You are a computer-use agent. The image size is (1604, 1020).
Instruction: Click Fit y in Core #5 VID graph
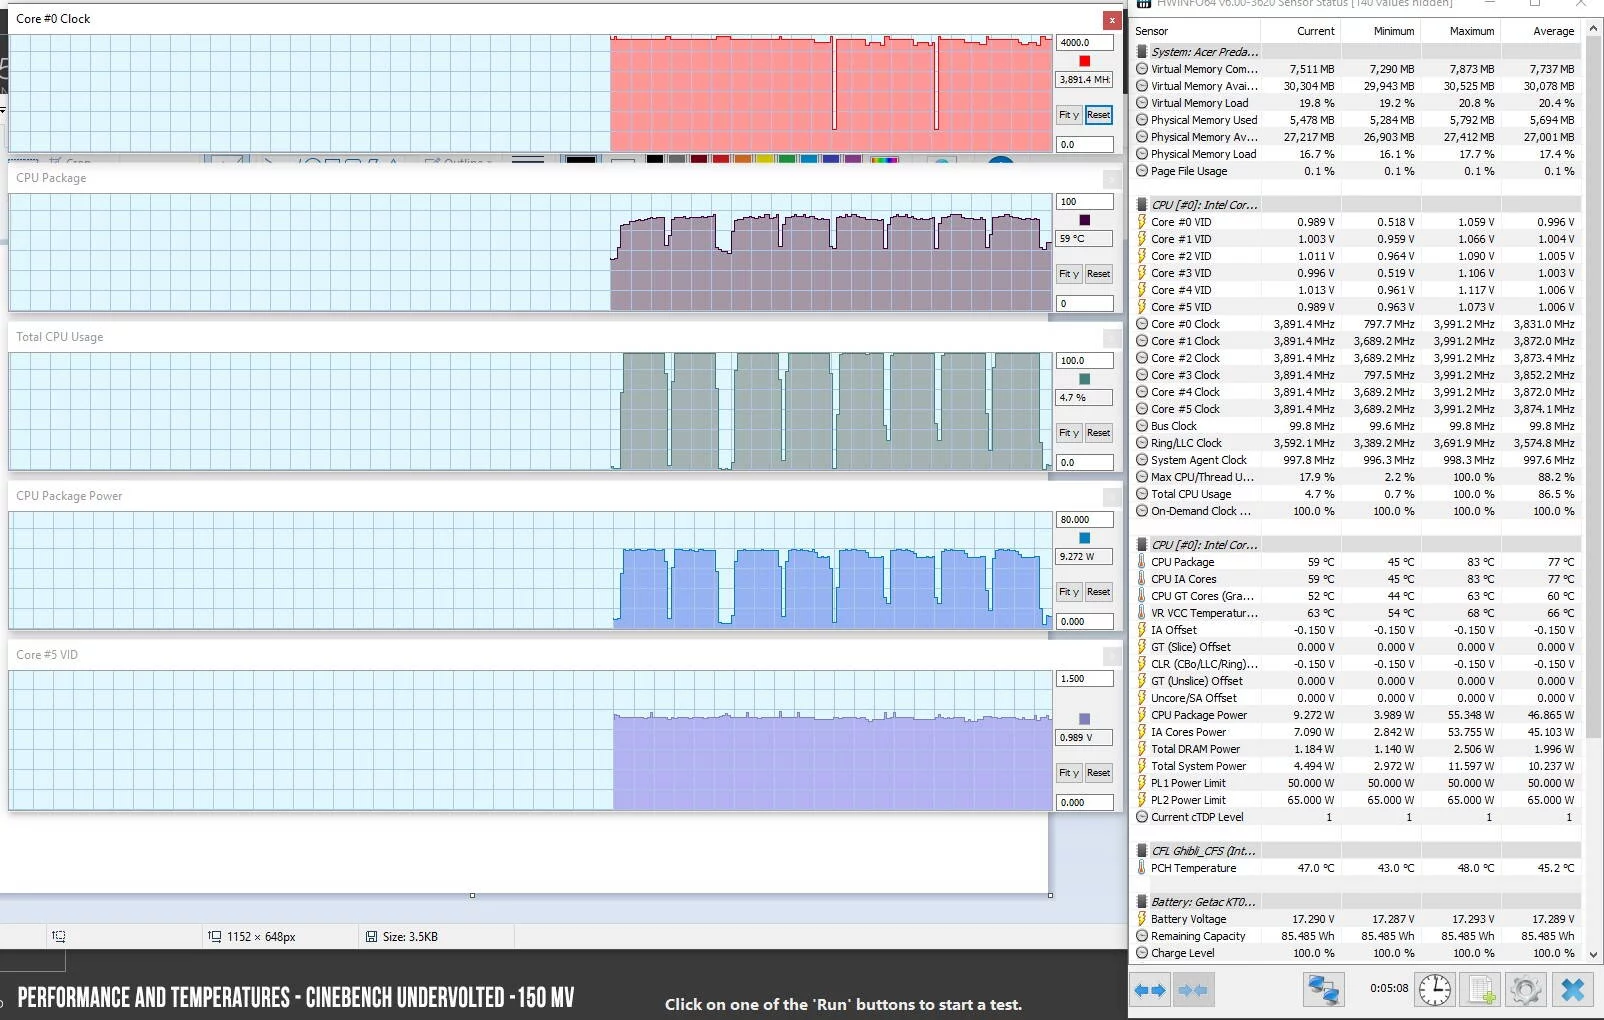[1069, 773]
